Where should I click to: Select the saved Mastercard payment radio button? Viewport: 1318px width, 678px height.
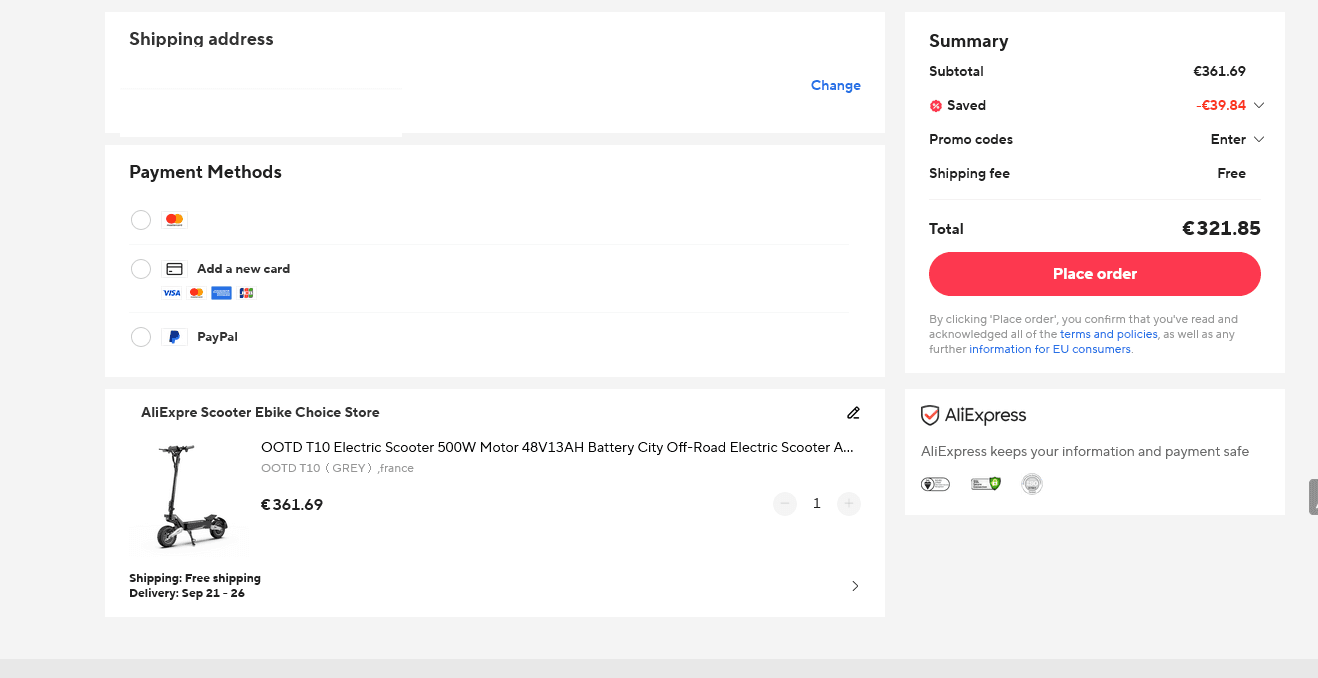[141, 220]
